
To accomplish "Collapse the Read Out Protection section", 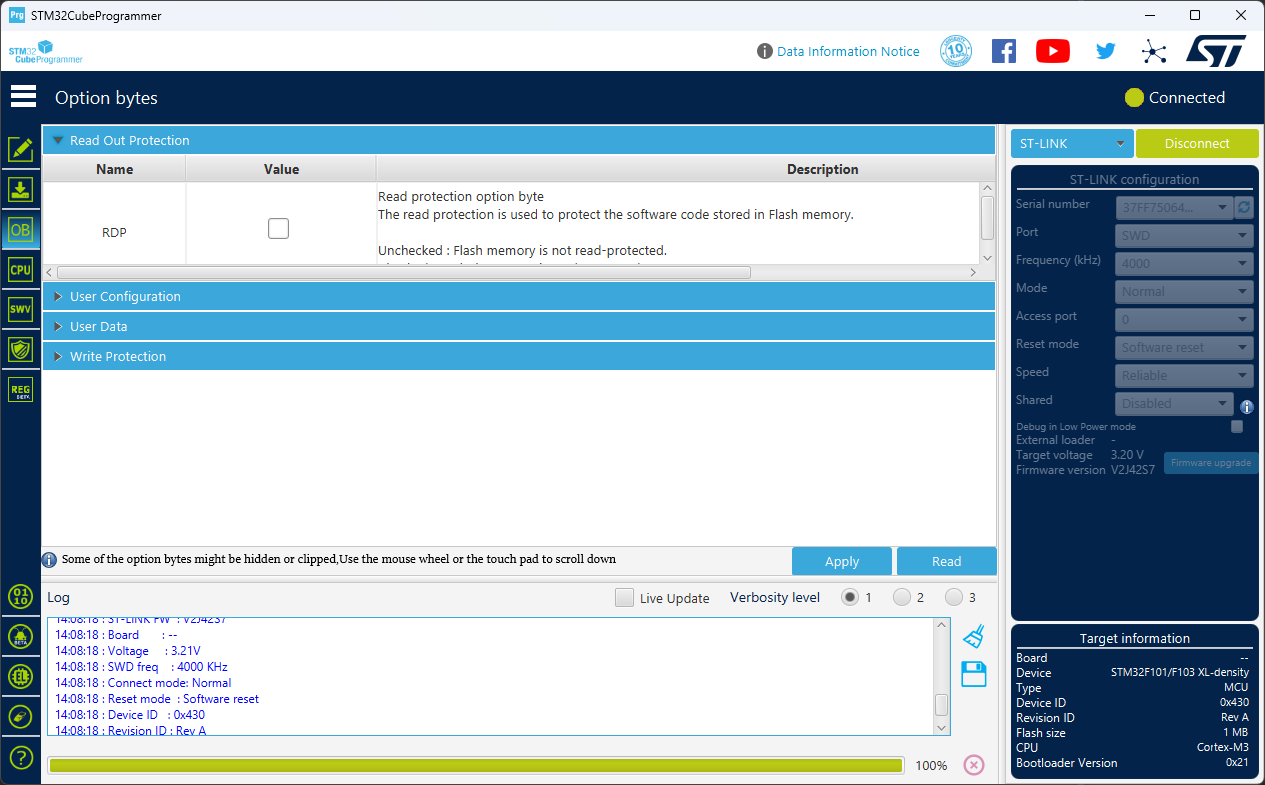I will click(519, 141).
